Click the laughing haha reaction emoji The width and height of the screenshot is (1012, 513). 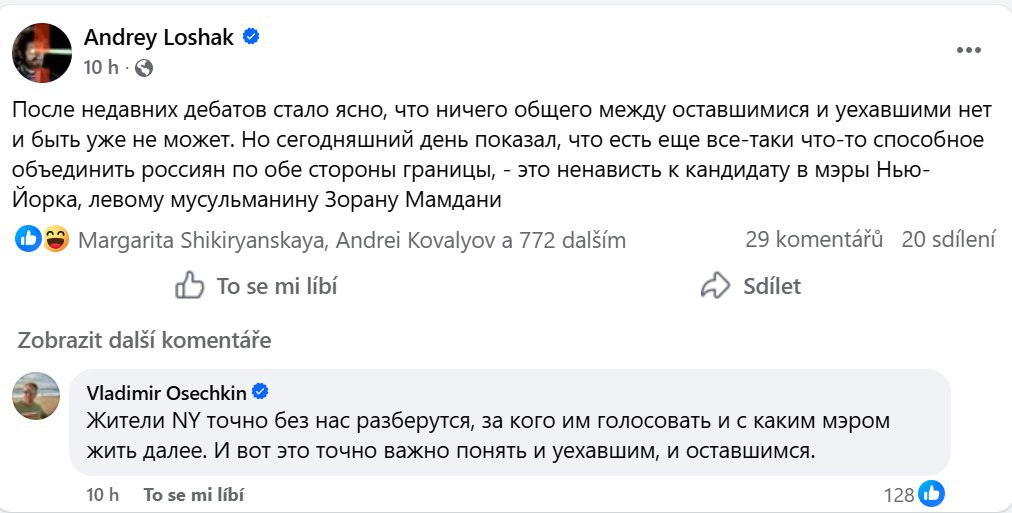[55, 239]
